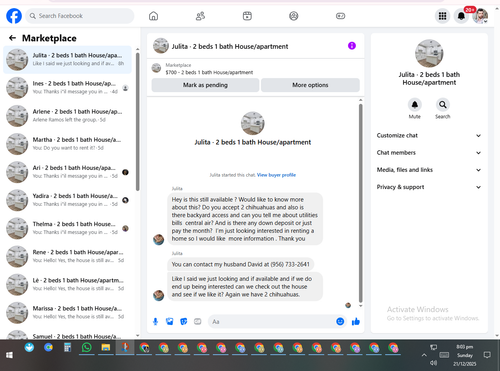The width and height of the screenshot is (500, 371).
Task: Mute the chat using the bell icon
Action: (415, 105)
